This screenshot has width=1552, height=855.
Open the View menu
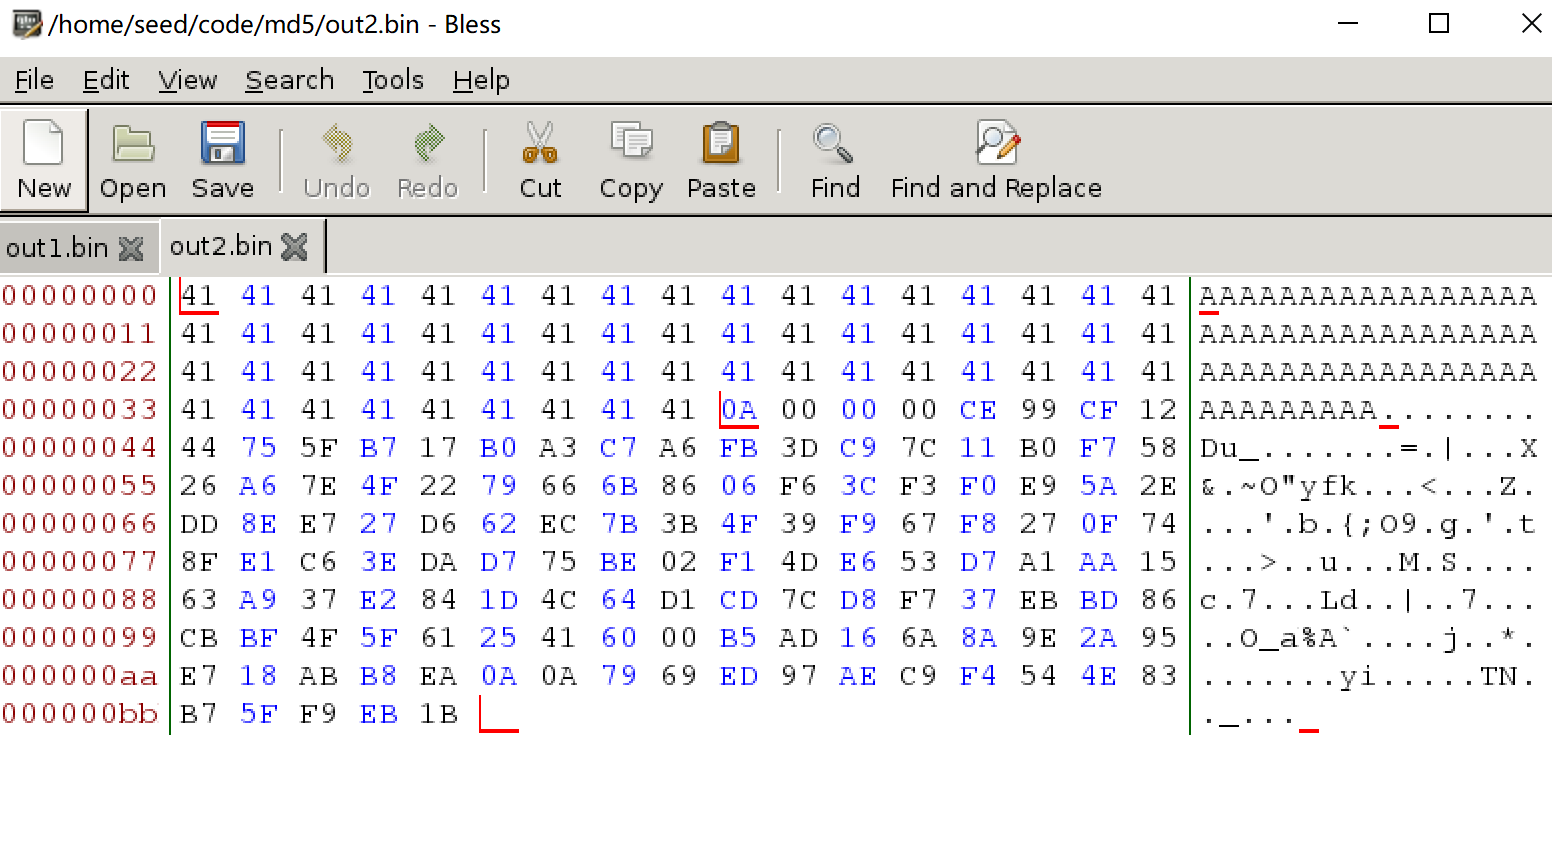point(187,80)
